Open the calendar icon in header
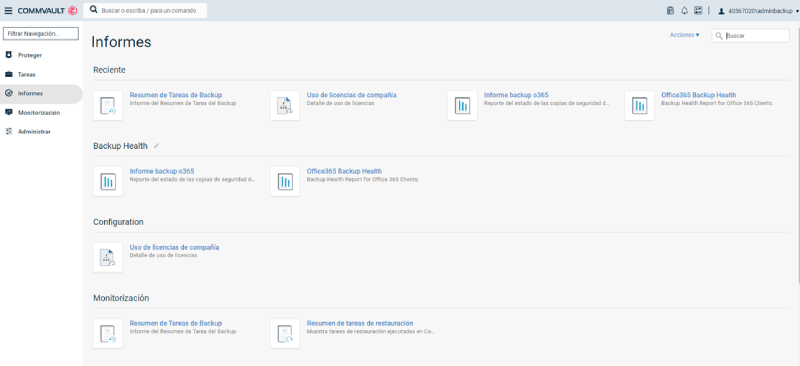The height and width of the screenshot is (366, 800). [x=698, y=11]
